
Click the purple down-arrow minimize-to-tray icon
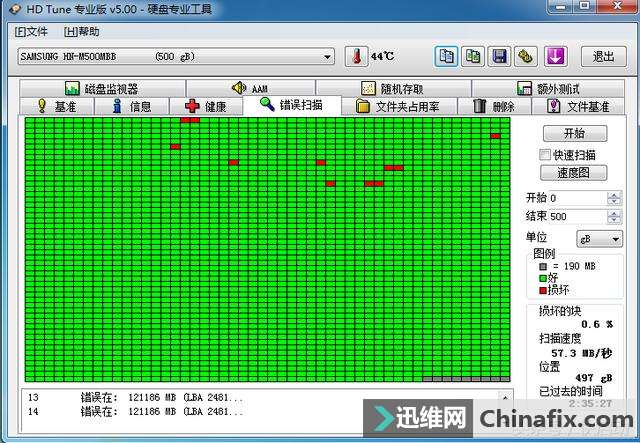(x=556, y=56)
